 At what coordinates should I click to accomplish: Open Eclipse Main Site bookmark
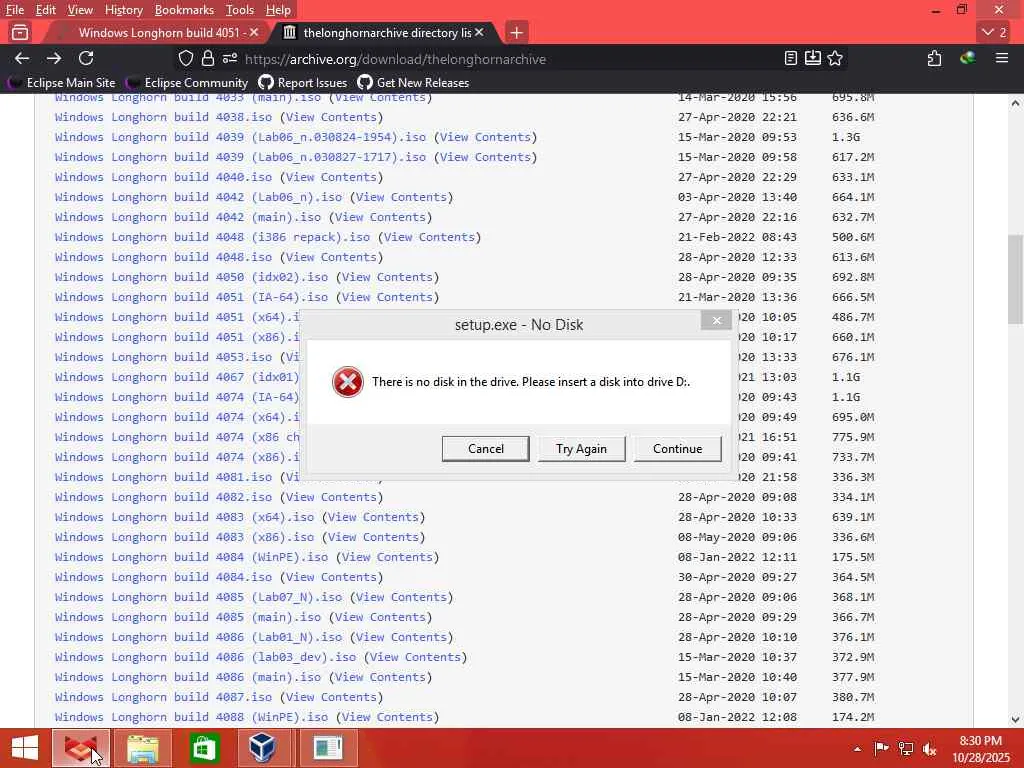coord(62,83)
